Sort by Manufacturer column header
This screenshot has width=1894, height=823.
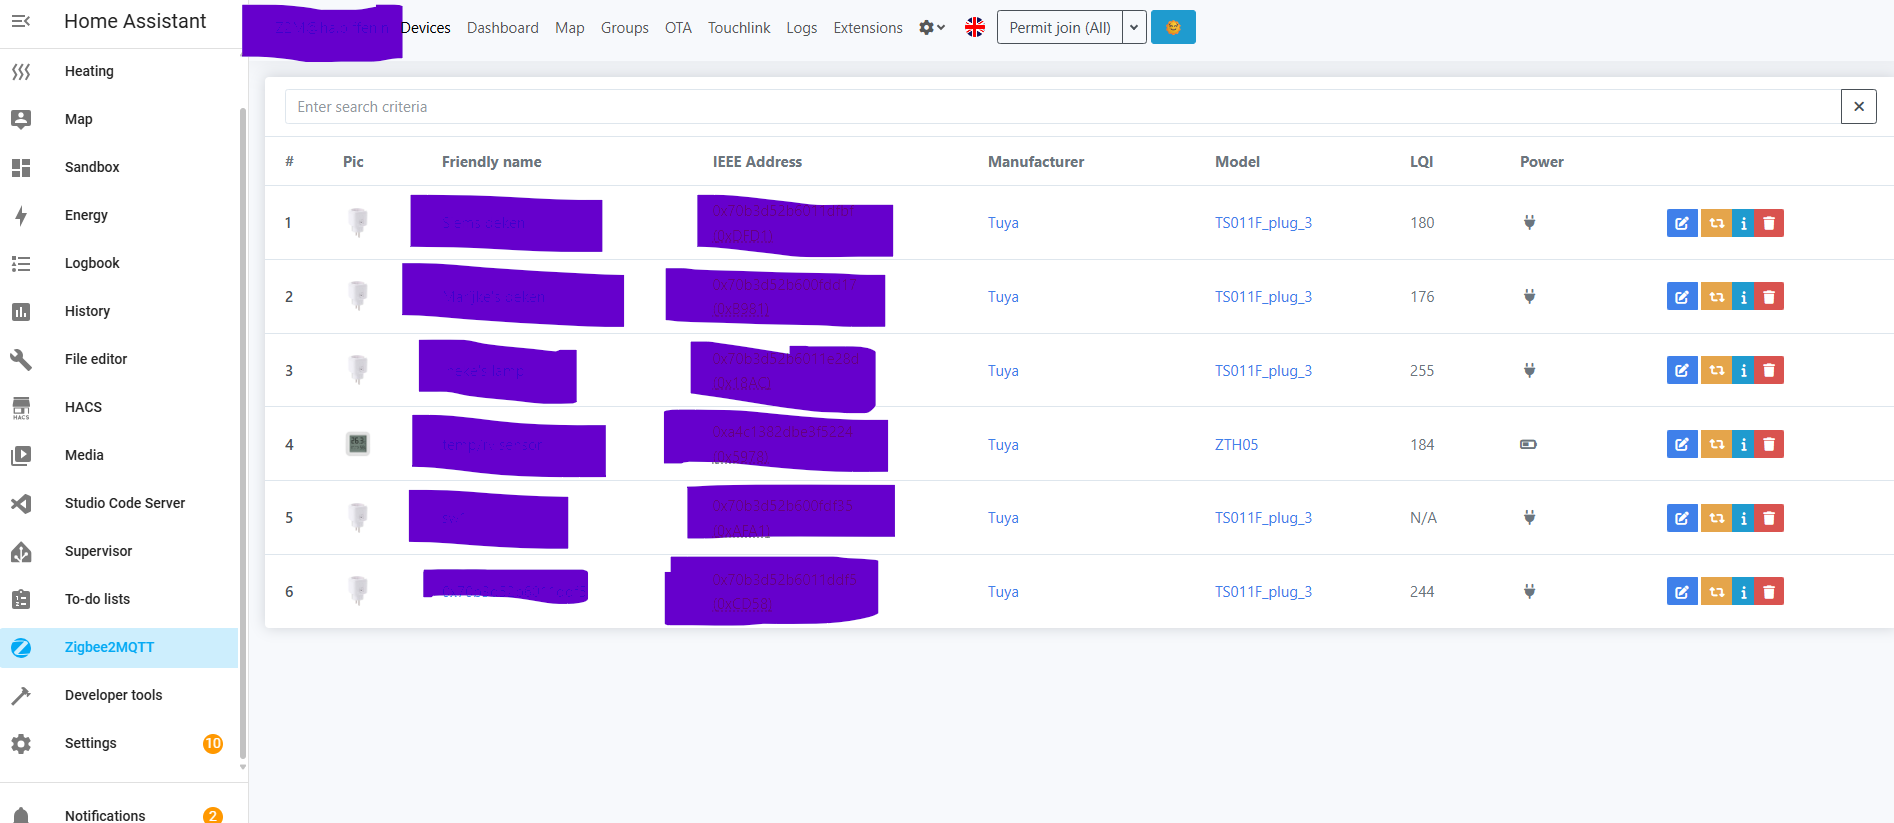[1036, 162]
